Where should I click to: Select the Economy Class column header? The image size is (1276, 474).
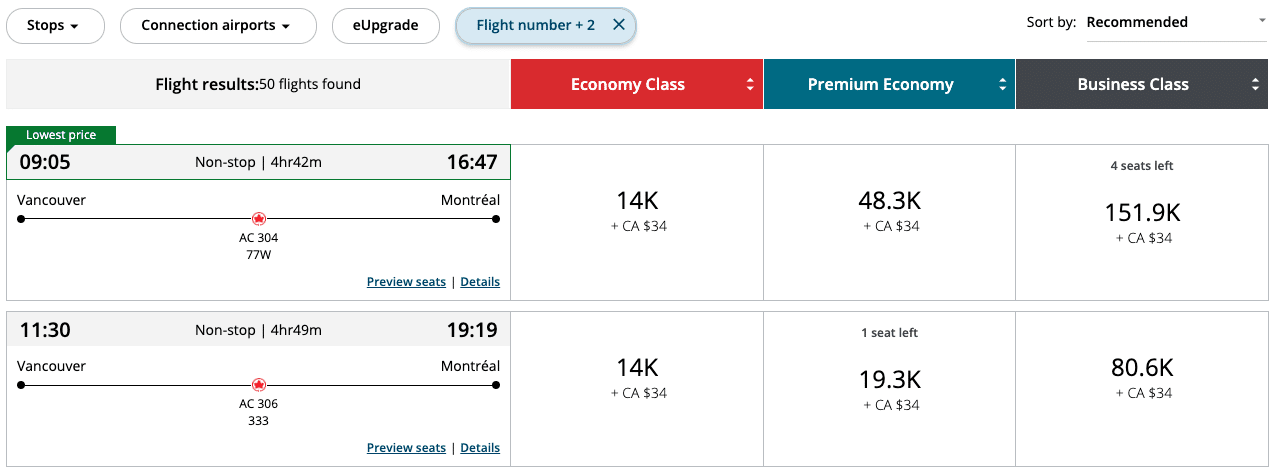(627, 85)
